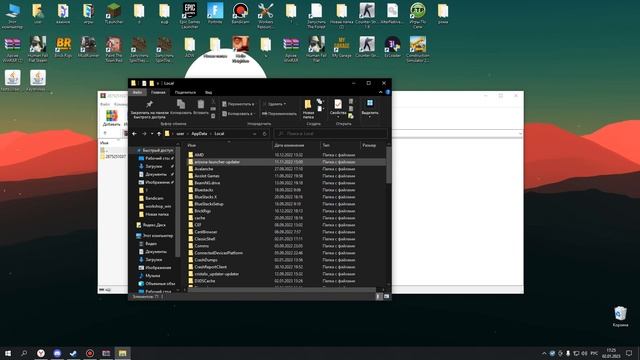Viewport: 640px width, 360px height.
Task: Select the ClassicShell folder row
Action: coord(286,239)
